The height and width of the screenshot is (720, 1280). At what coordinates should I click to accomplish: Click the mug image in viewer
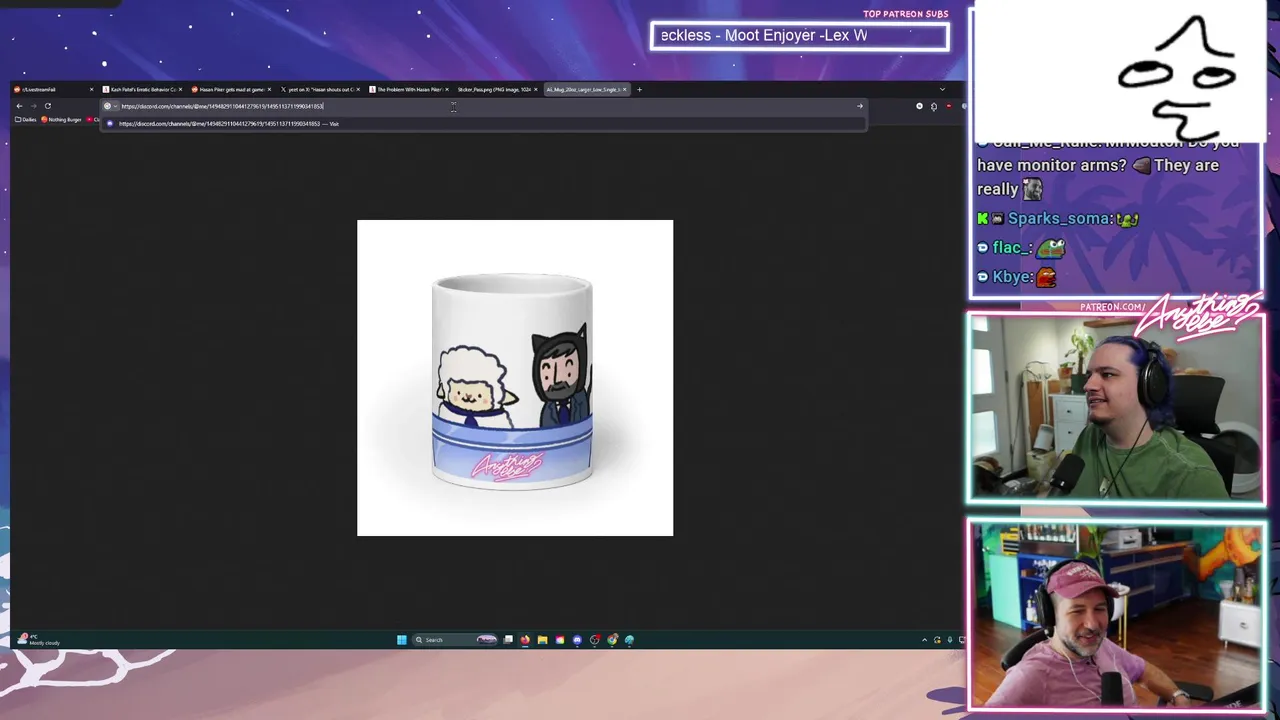tap(515, 378)
